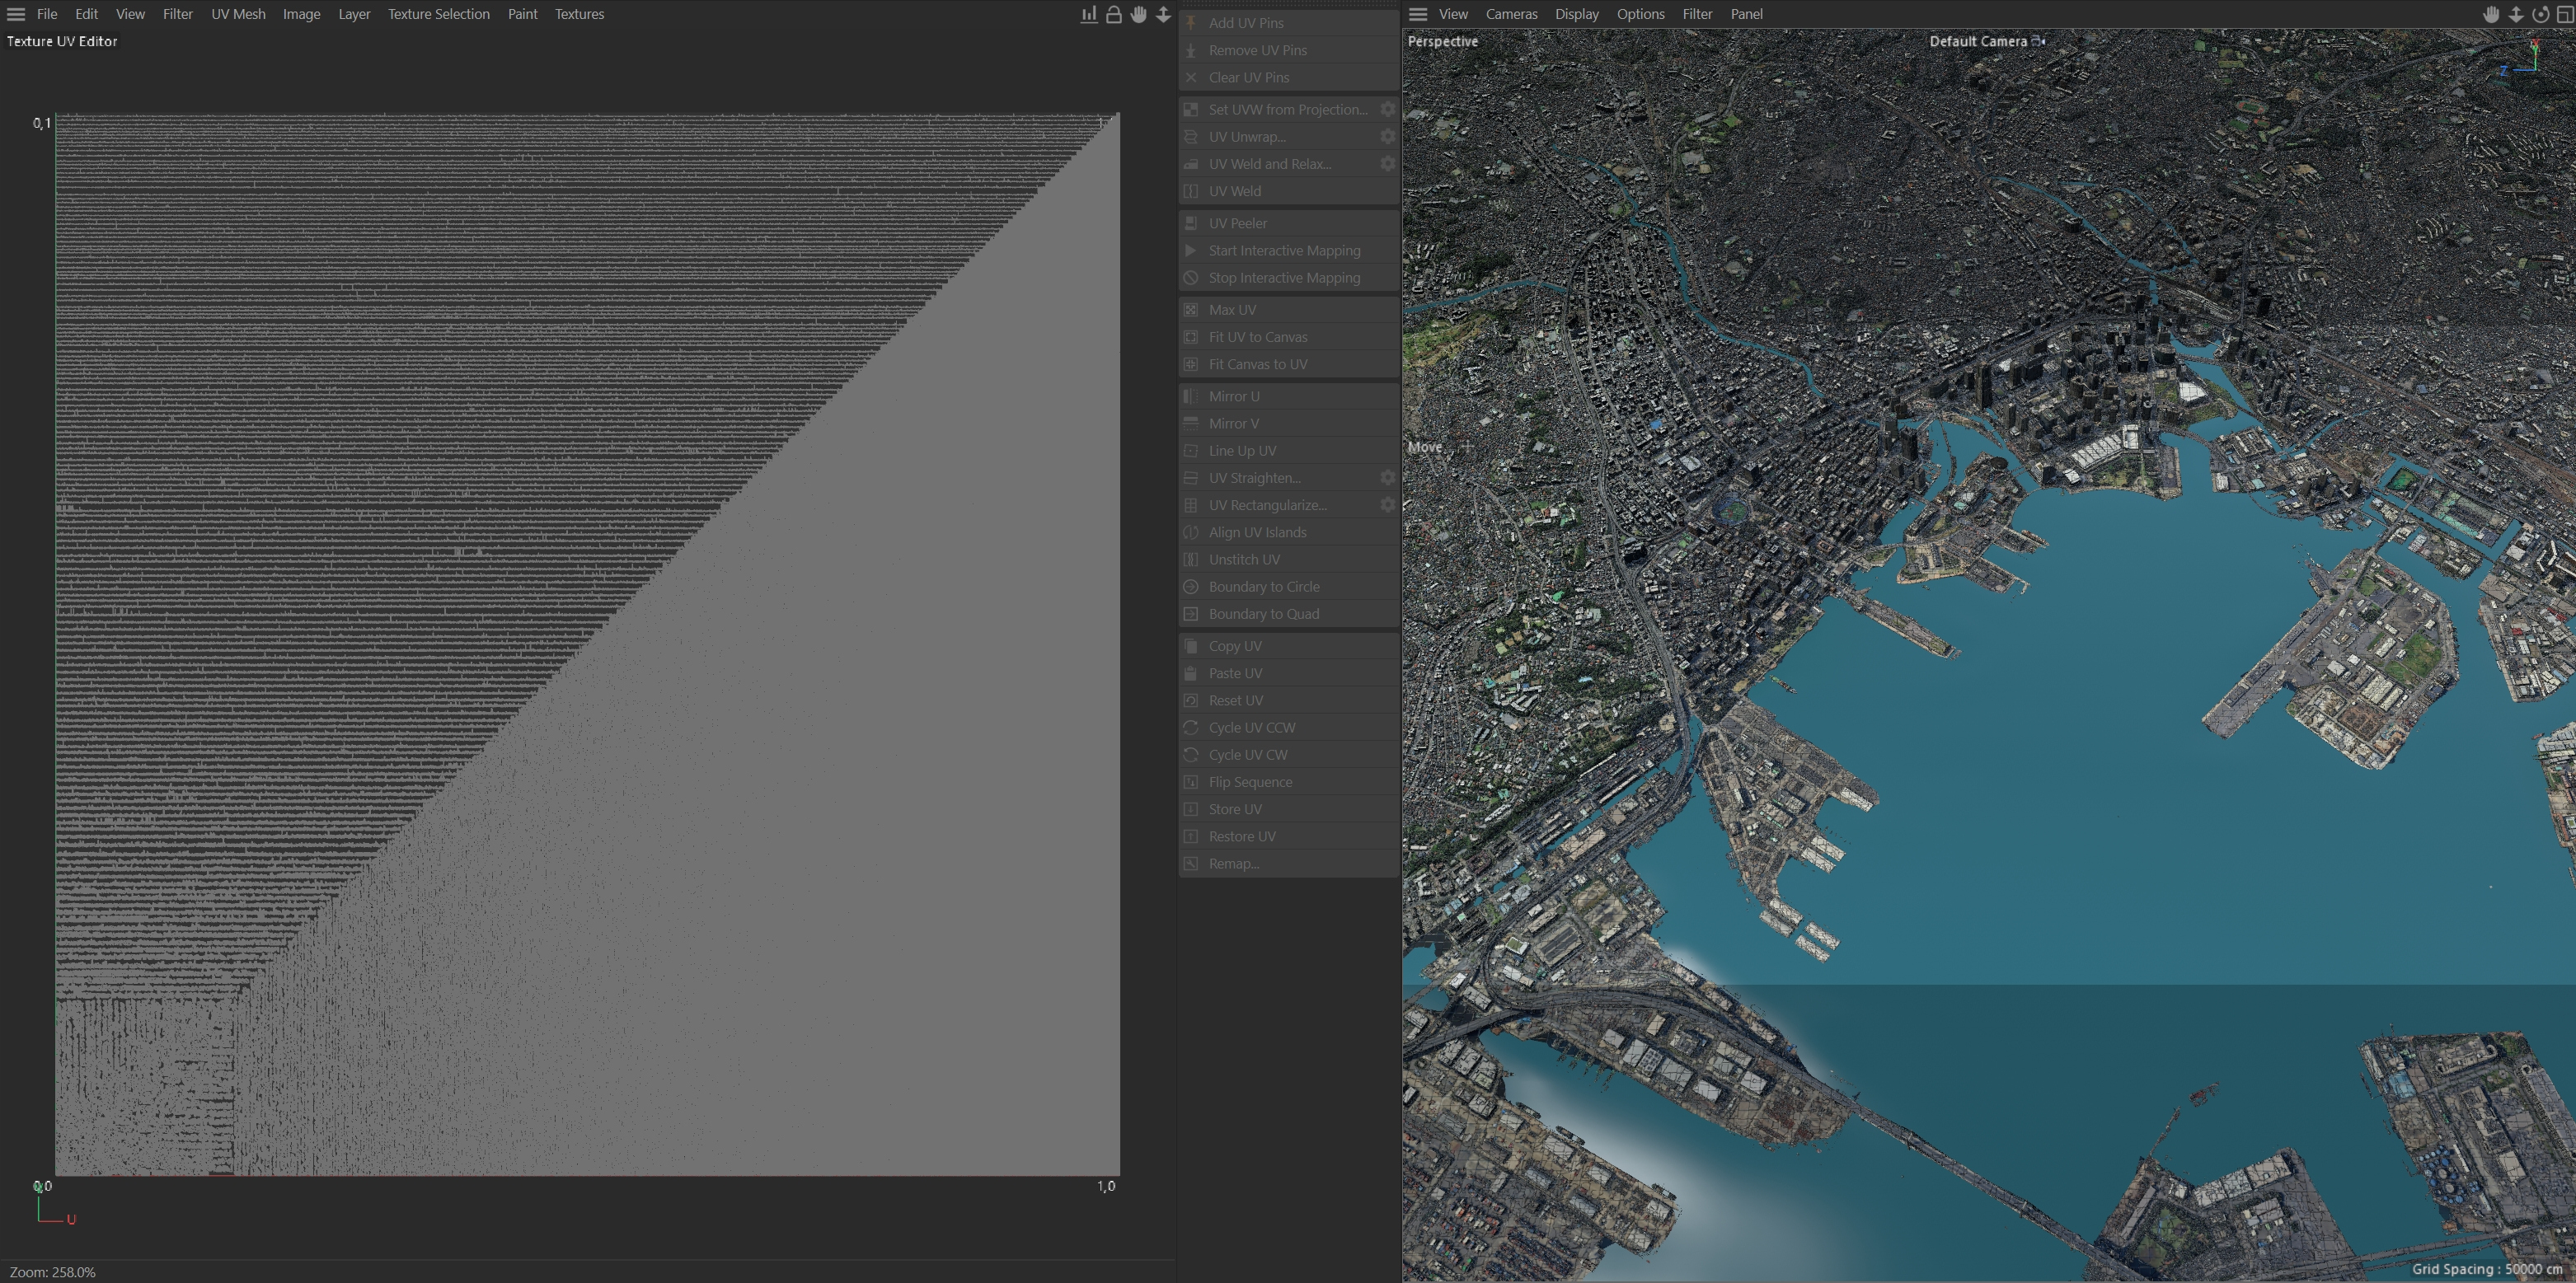Image resolution: width=2576 pixels, height=1283 pixels.
Task: Click the zoom arrow icon in Perspective viewport
Action: click(2516, 14)
